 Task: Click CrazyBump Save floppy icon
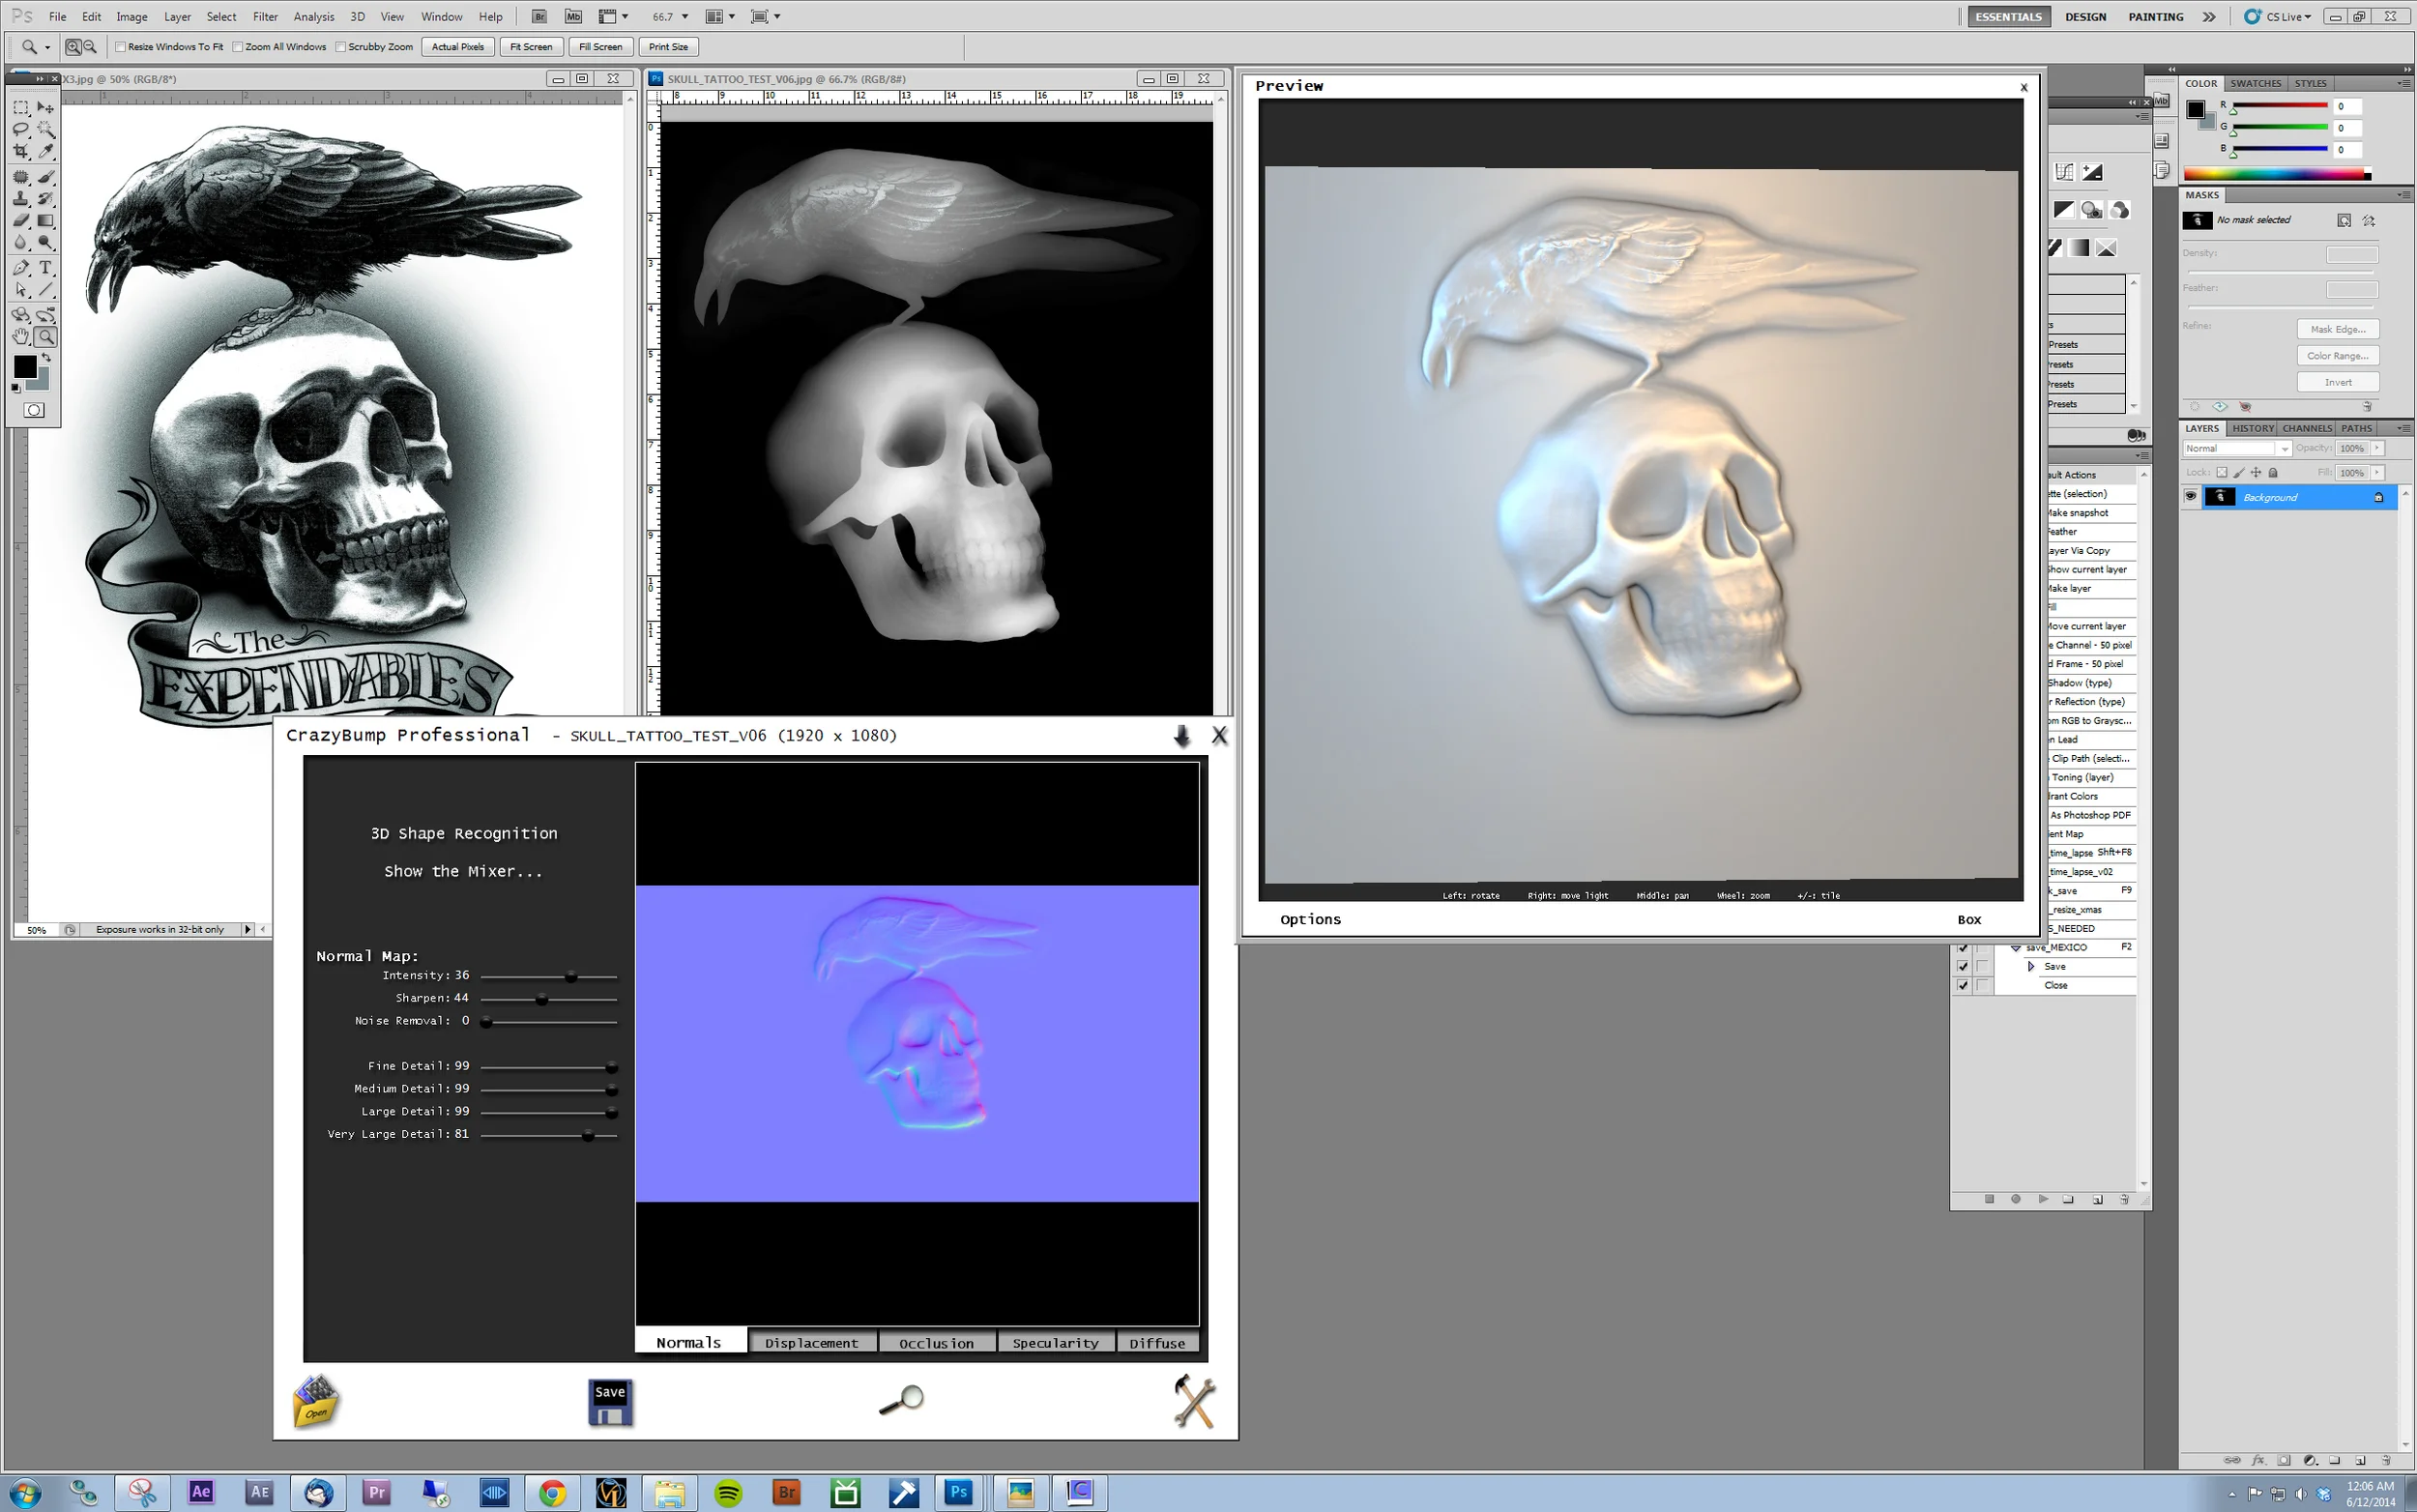pyautogui.click(x=610, y=1402)
